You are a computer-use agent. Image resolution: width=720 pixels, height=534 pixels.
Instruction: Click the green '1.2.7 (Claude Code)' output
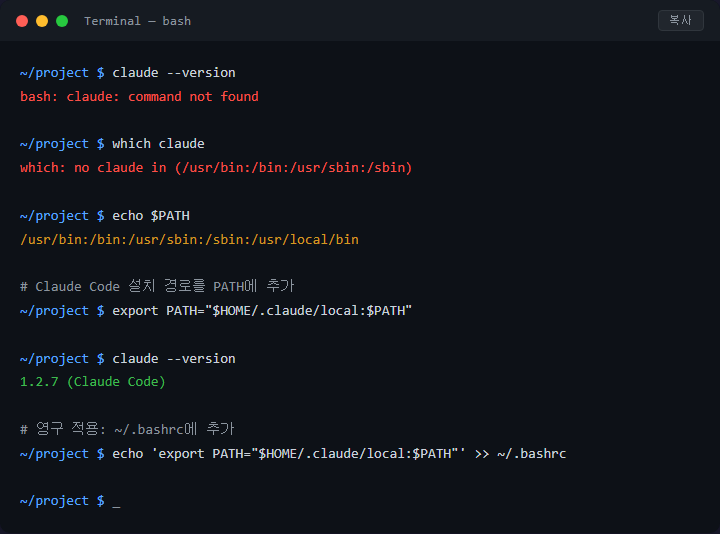pos(93,382)
